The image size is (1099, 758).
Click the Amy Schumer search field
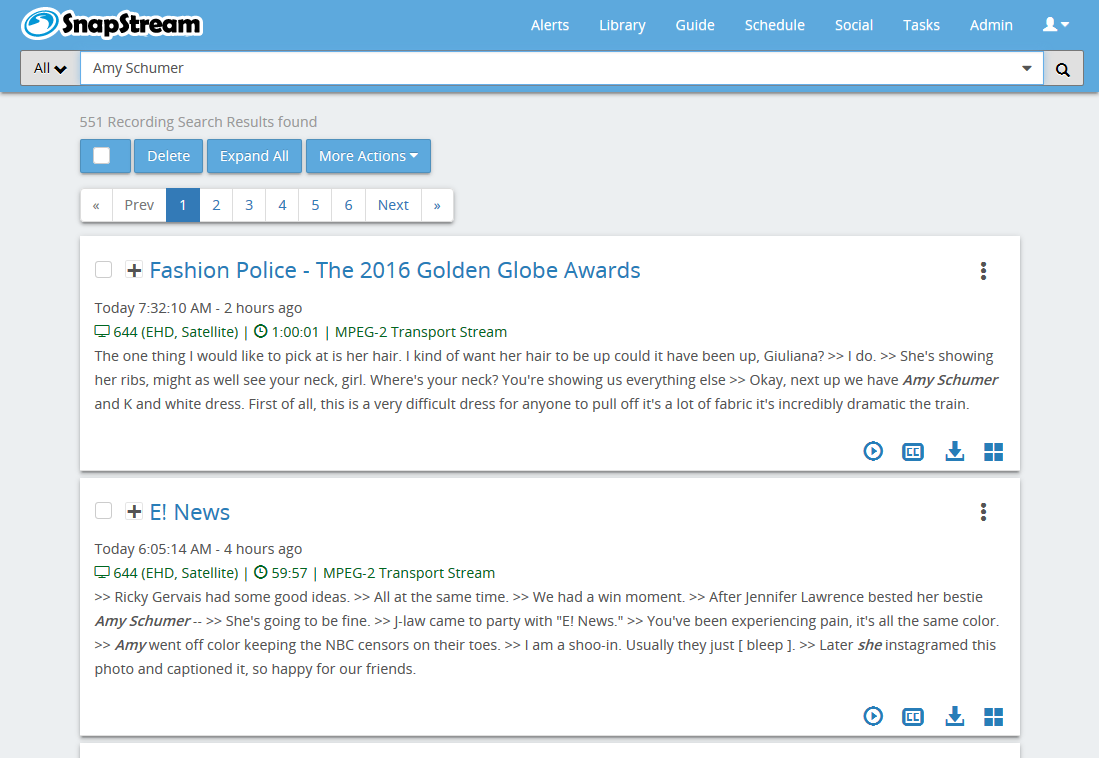pos(550,69)
